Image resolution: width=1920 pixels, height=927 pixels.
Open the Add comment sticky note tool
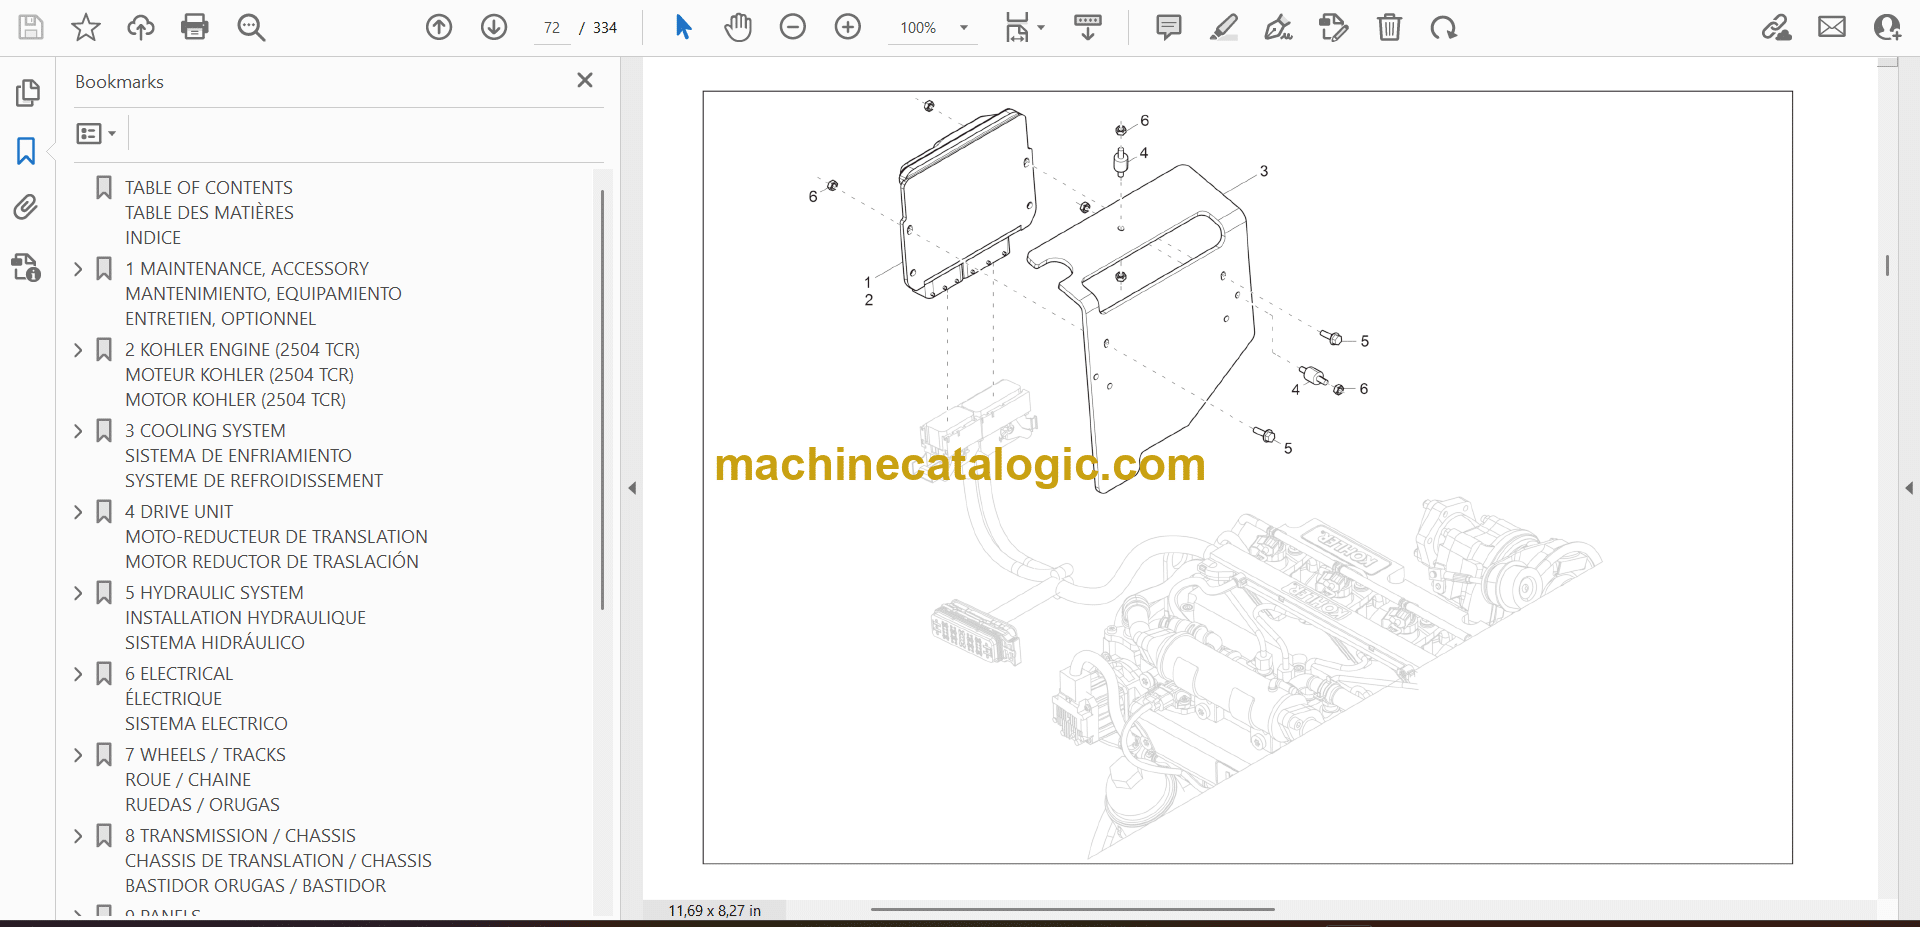[x=1168, y=27]
